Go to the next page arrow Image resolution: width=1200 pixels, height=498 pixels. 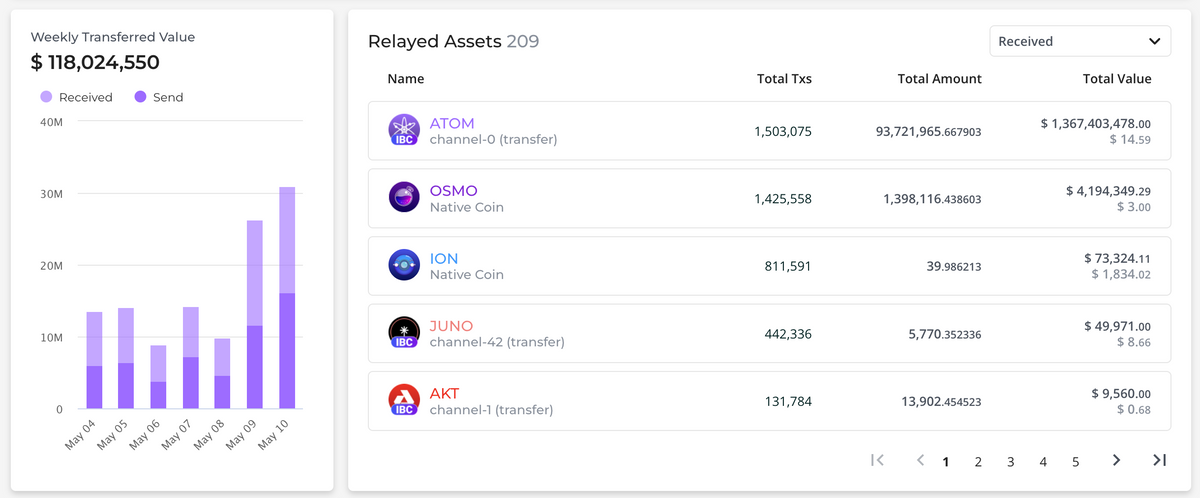1116,460
